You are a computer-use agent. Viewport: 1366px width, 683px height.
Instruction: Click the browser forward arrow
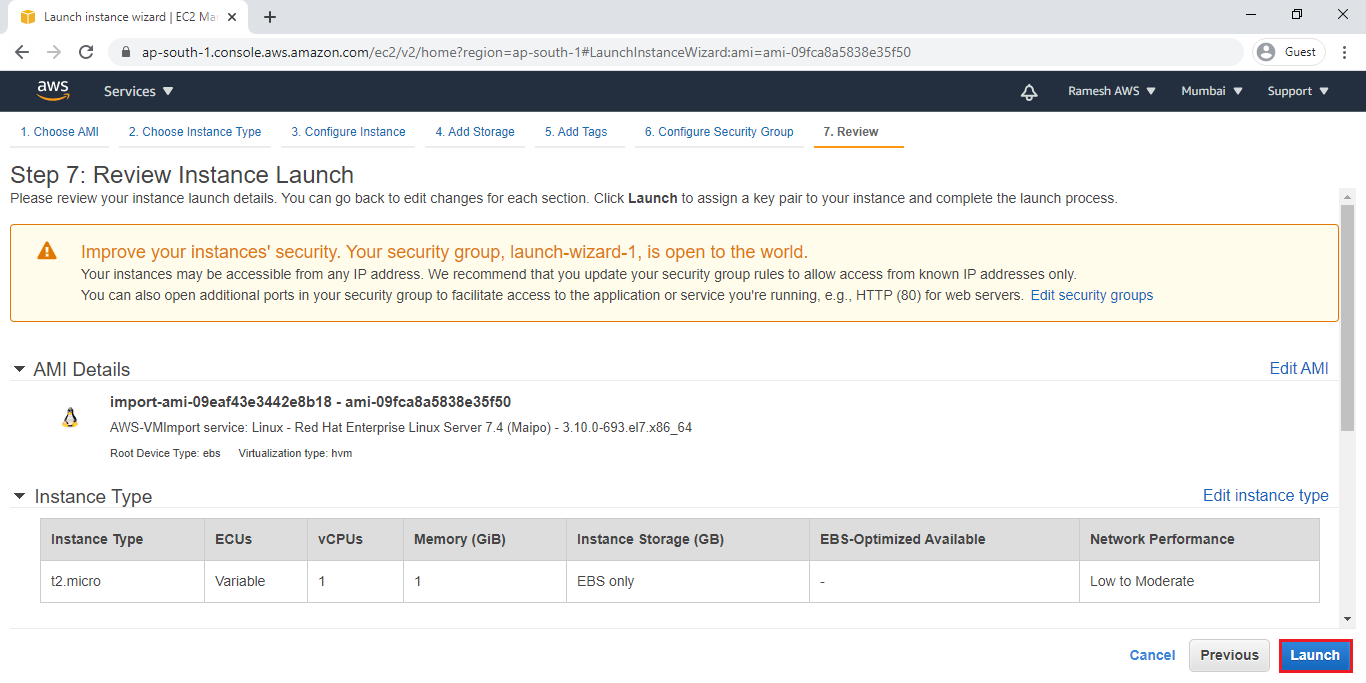54,52
